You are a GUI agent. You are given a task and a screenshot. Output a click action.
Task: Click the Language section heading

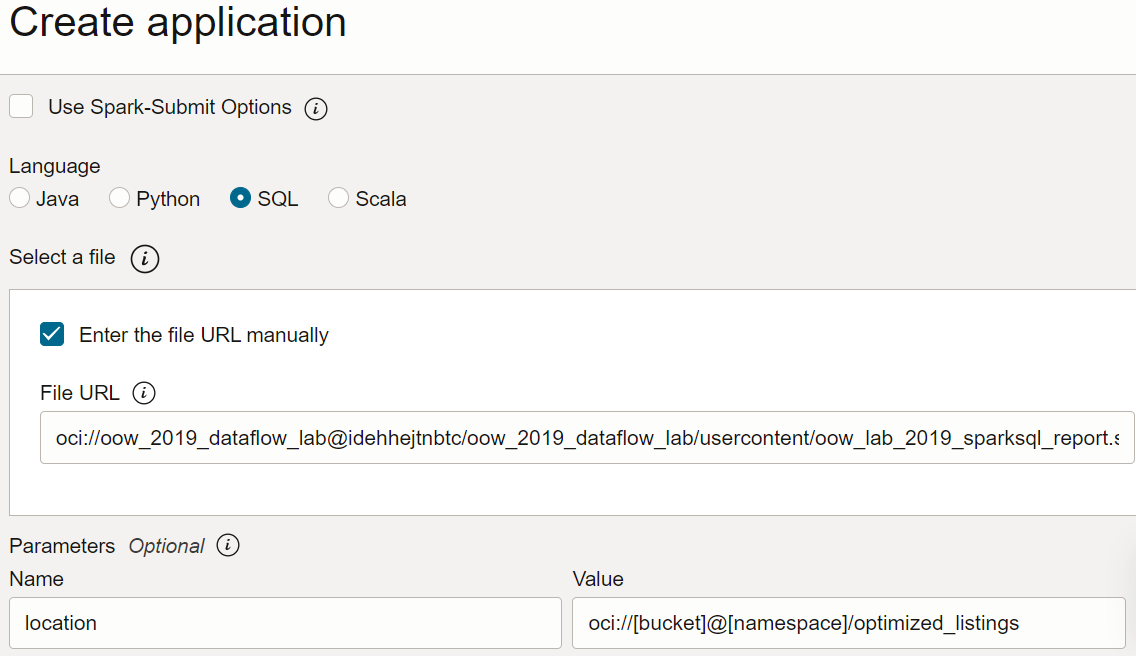pos(54,166)
